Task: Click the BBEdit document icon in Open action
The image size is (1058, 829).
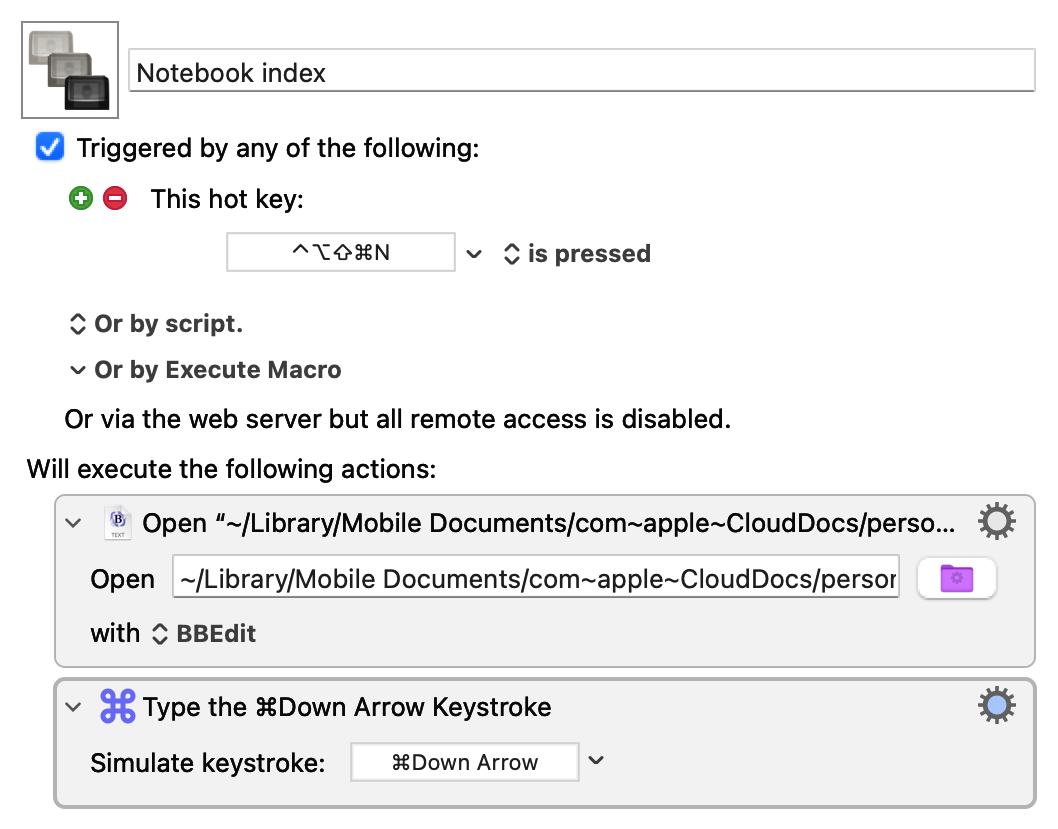Action: click(x=118, y=523)
